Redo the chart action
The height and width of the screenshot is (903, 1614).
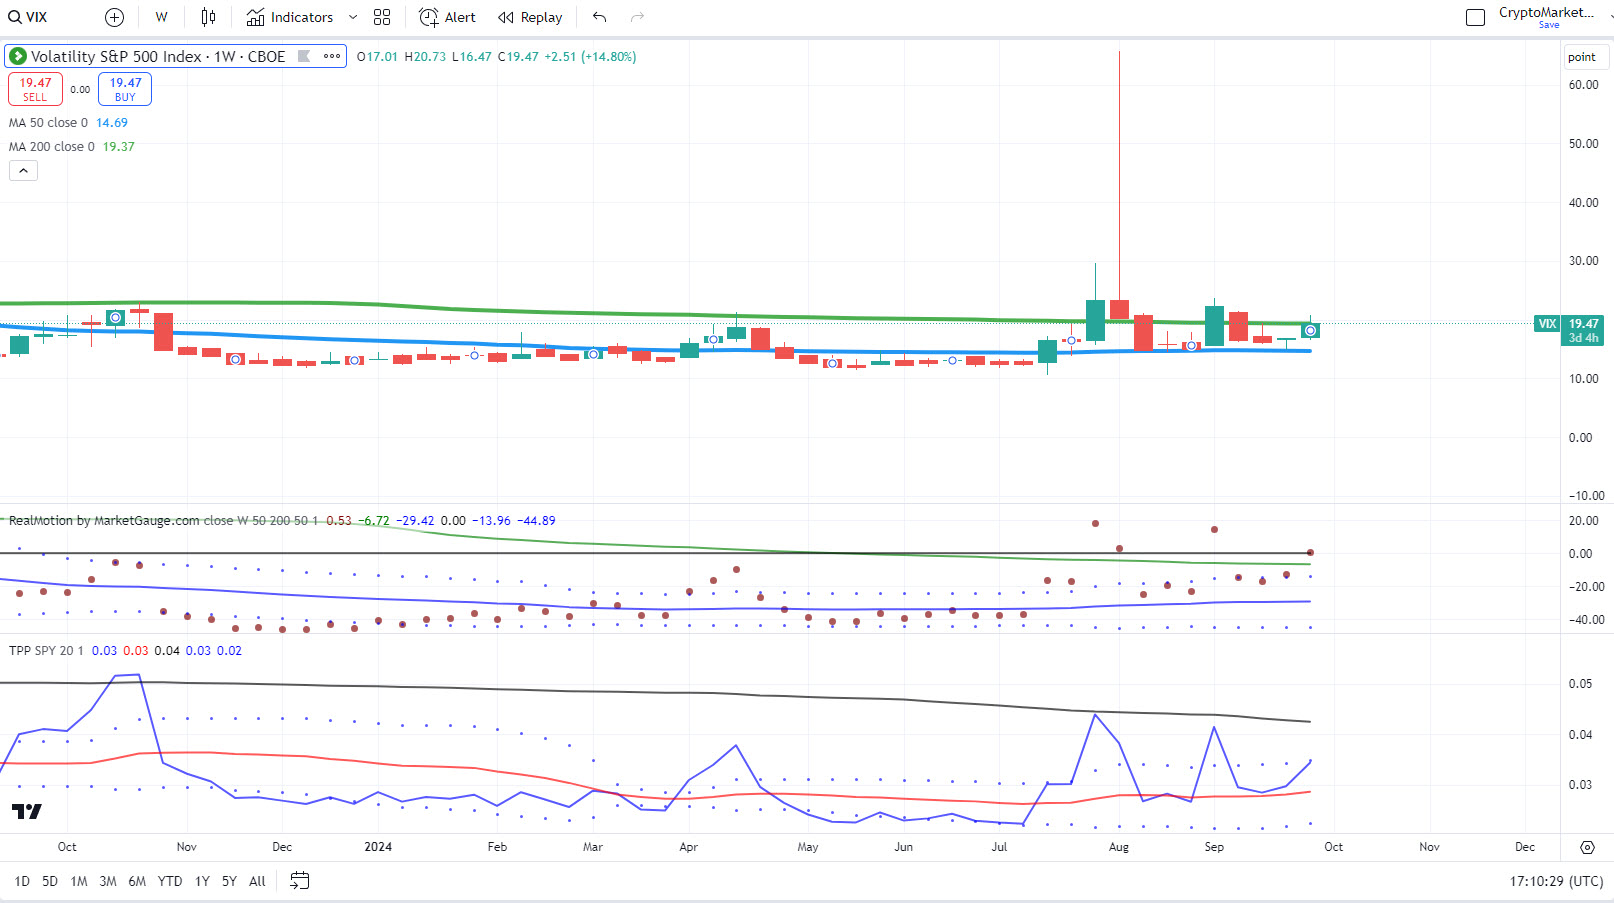point(637,17)
